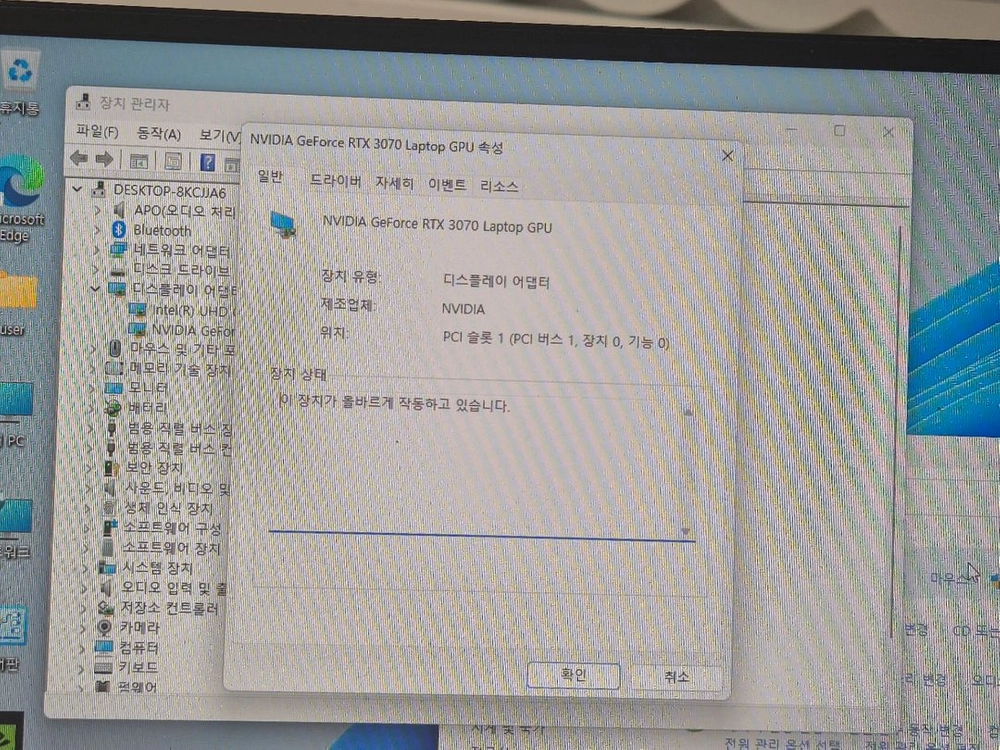Viewport: 1000px width, 750px height.
Task: Click the Back arrow in Device Manager toolbar
Action: [79, 158]
